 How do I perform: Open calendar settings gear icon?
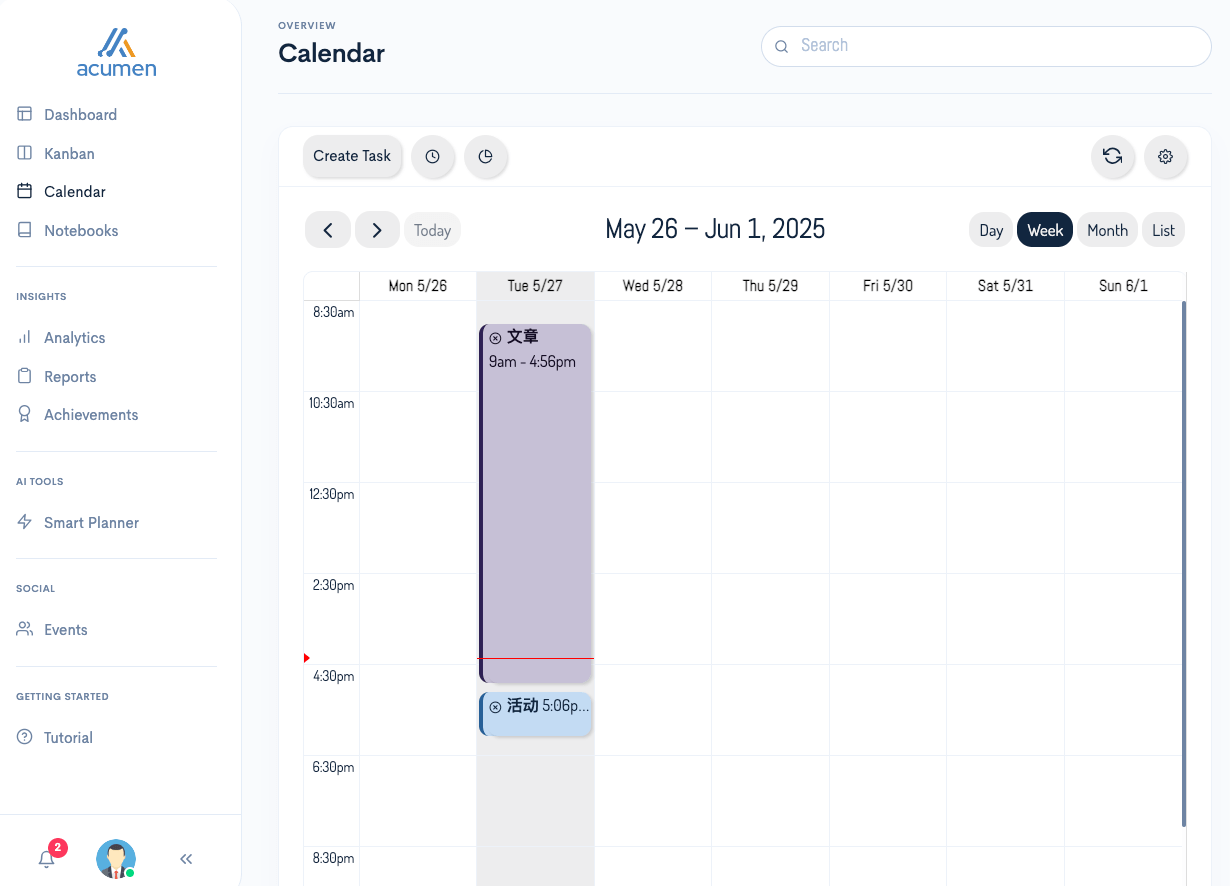[1165, 157]
